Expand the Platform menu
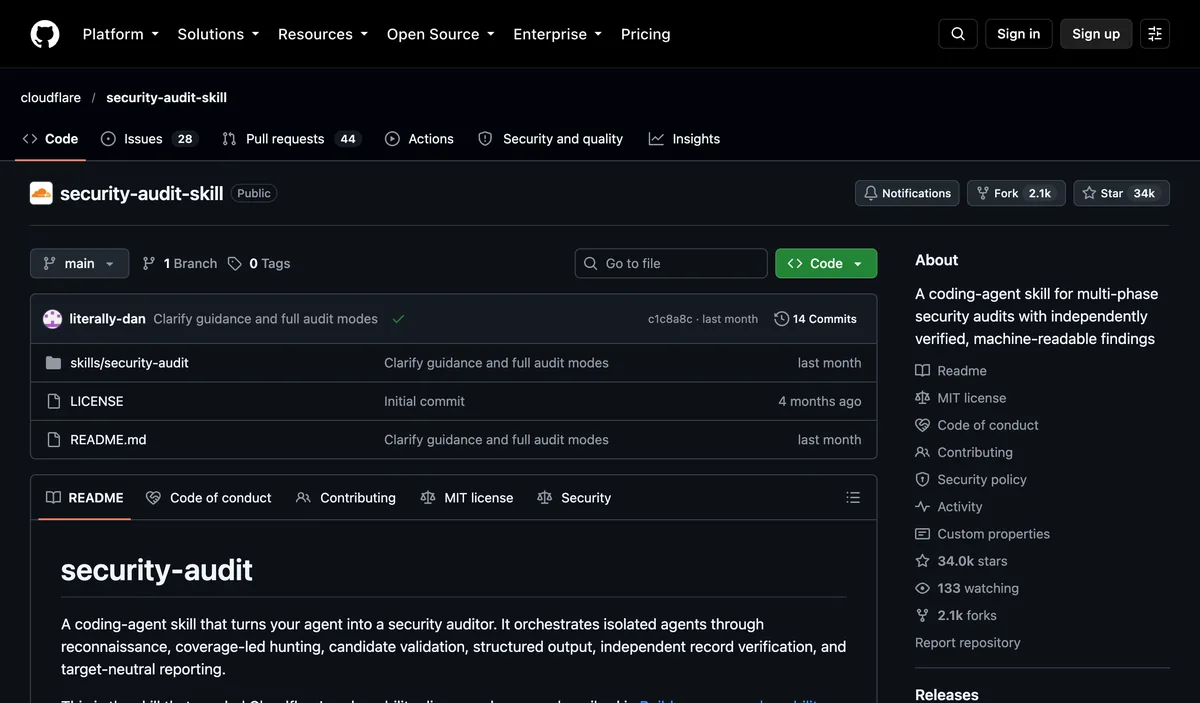Viewport: 1200px width, 703px height. click(121, 34)
